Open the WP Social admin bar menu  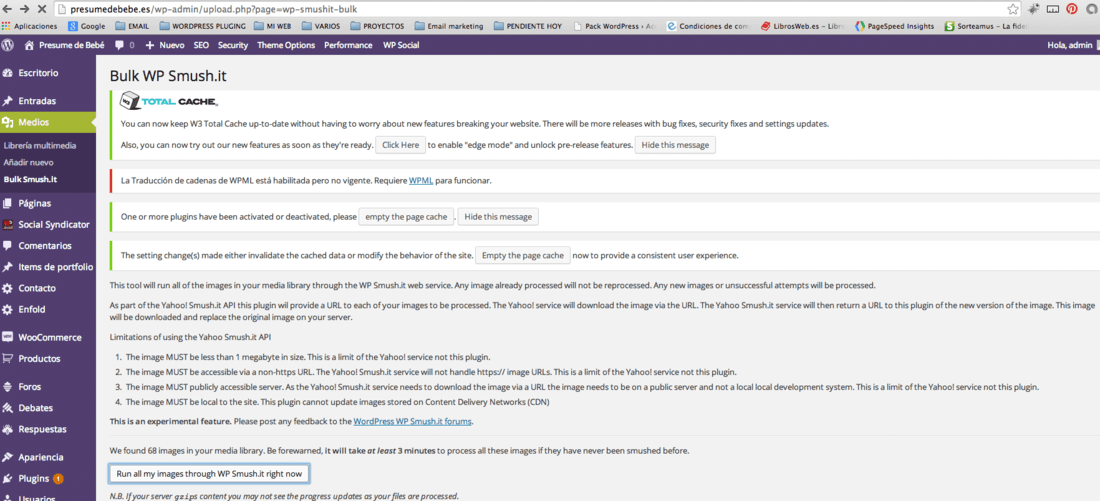pyautogui.click(x=401, y=45)
